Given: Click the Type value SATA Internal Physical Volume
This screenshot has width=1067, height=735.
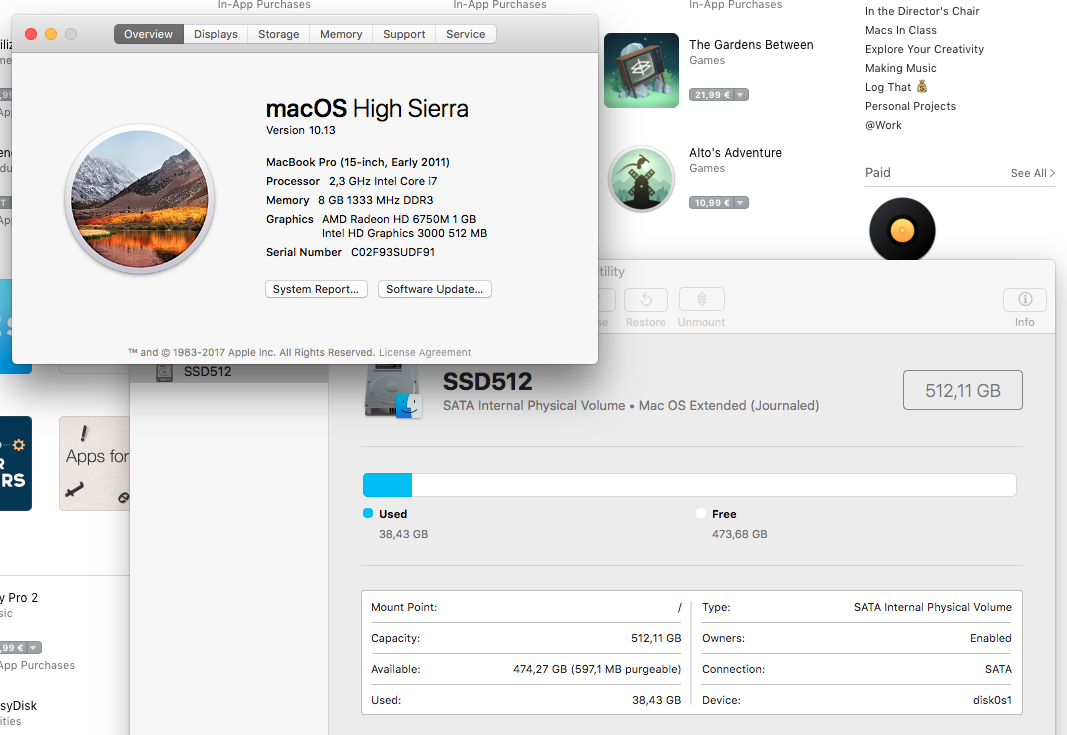Looking at the screenshot, I should click(933, 607).
